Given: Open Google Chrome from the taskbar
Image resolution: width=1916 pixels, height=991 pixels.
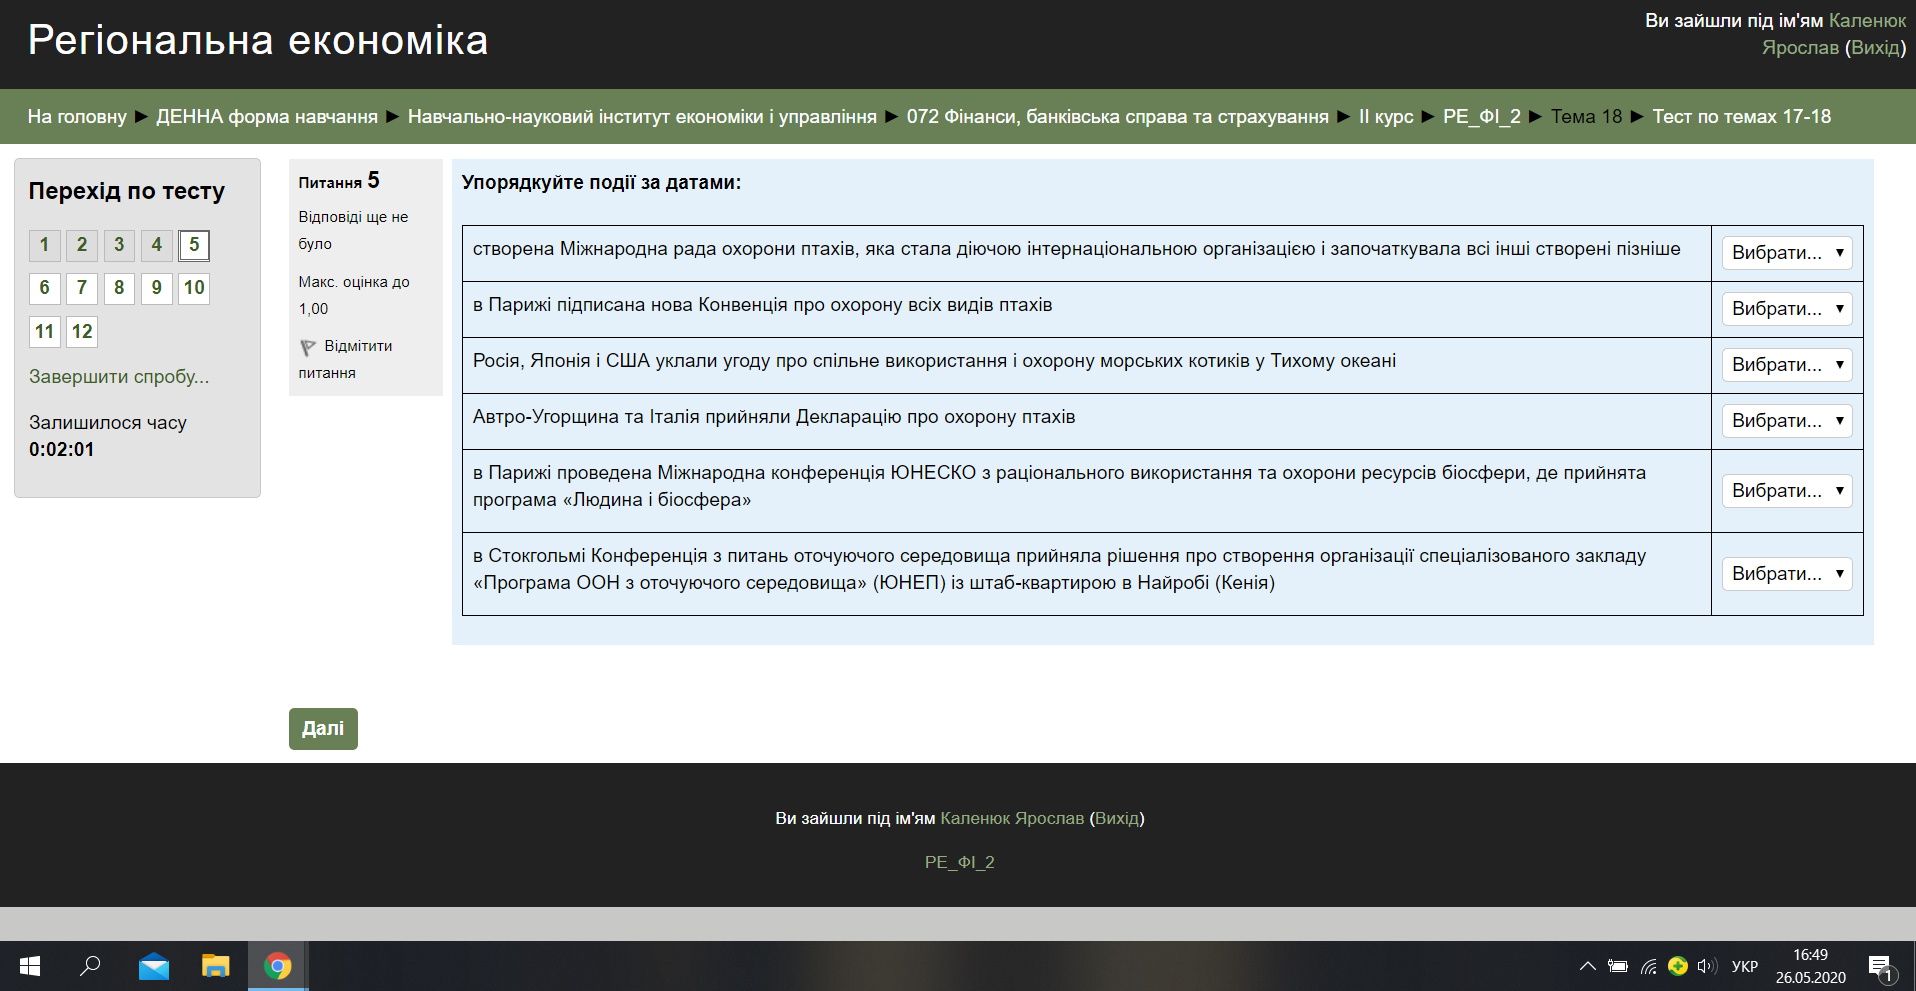Looking at the screenshot, I should 277,965.
